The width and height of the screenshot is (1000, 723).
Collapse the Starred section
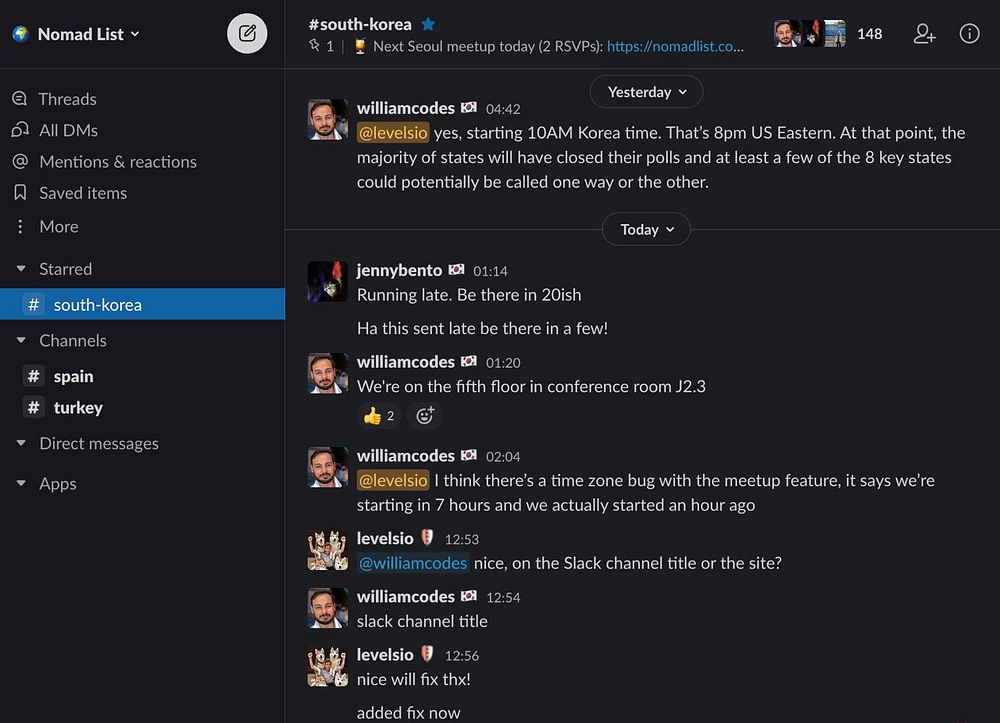click(21, 269)
